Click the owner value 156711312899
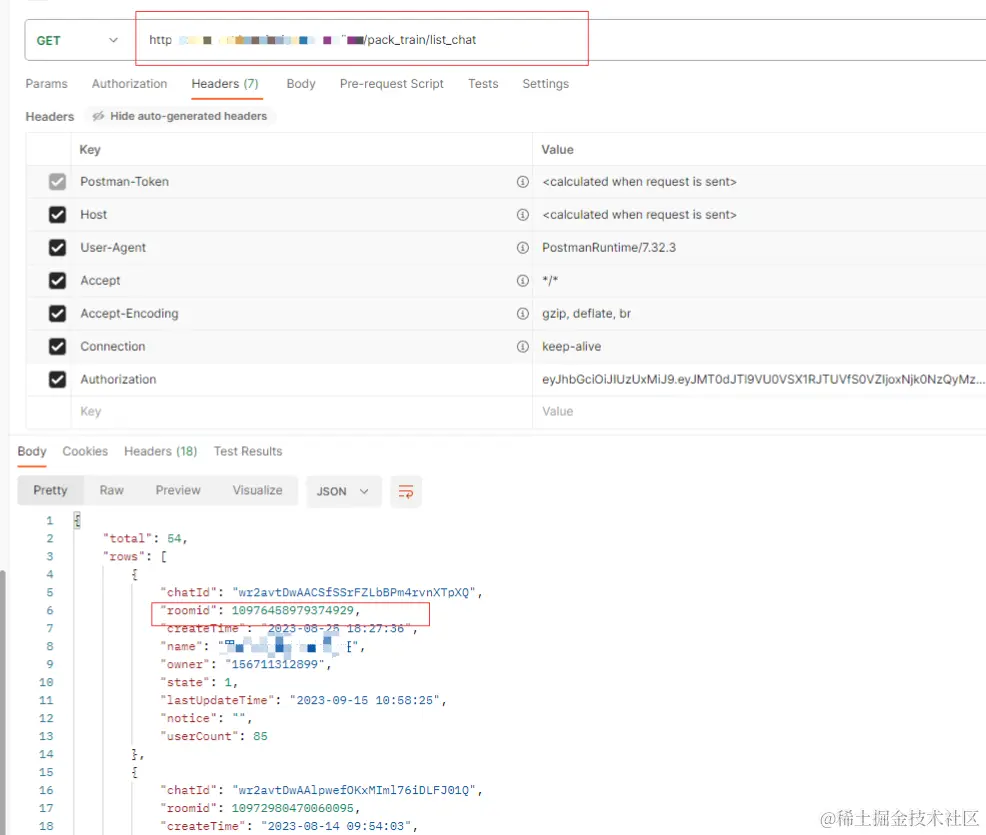Viewport: 986px width, 835px height. click(274, 665)
